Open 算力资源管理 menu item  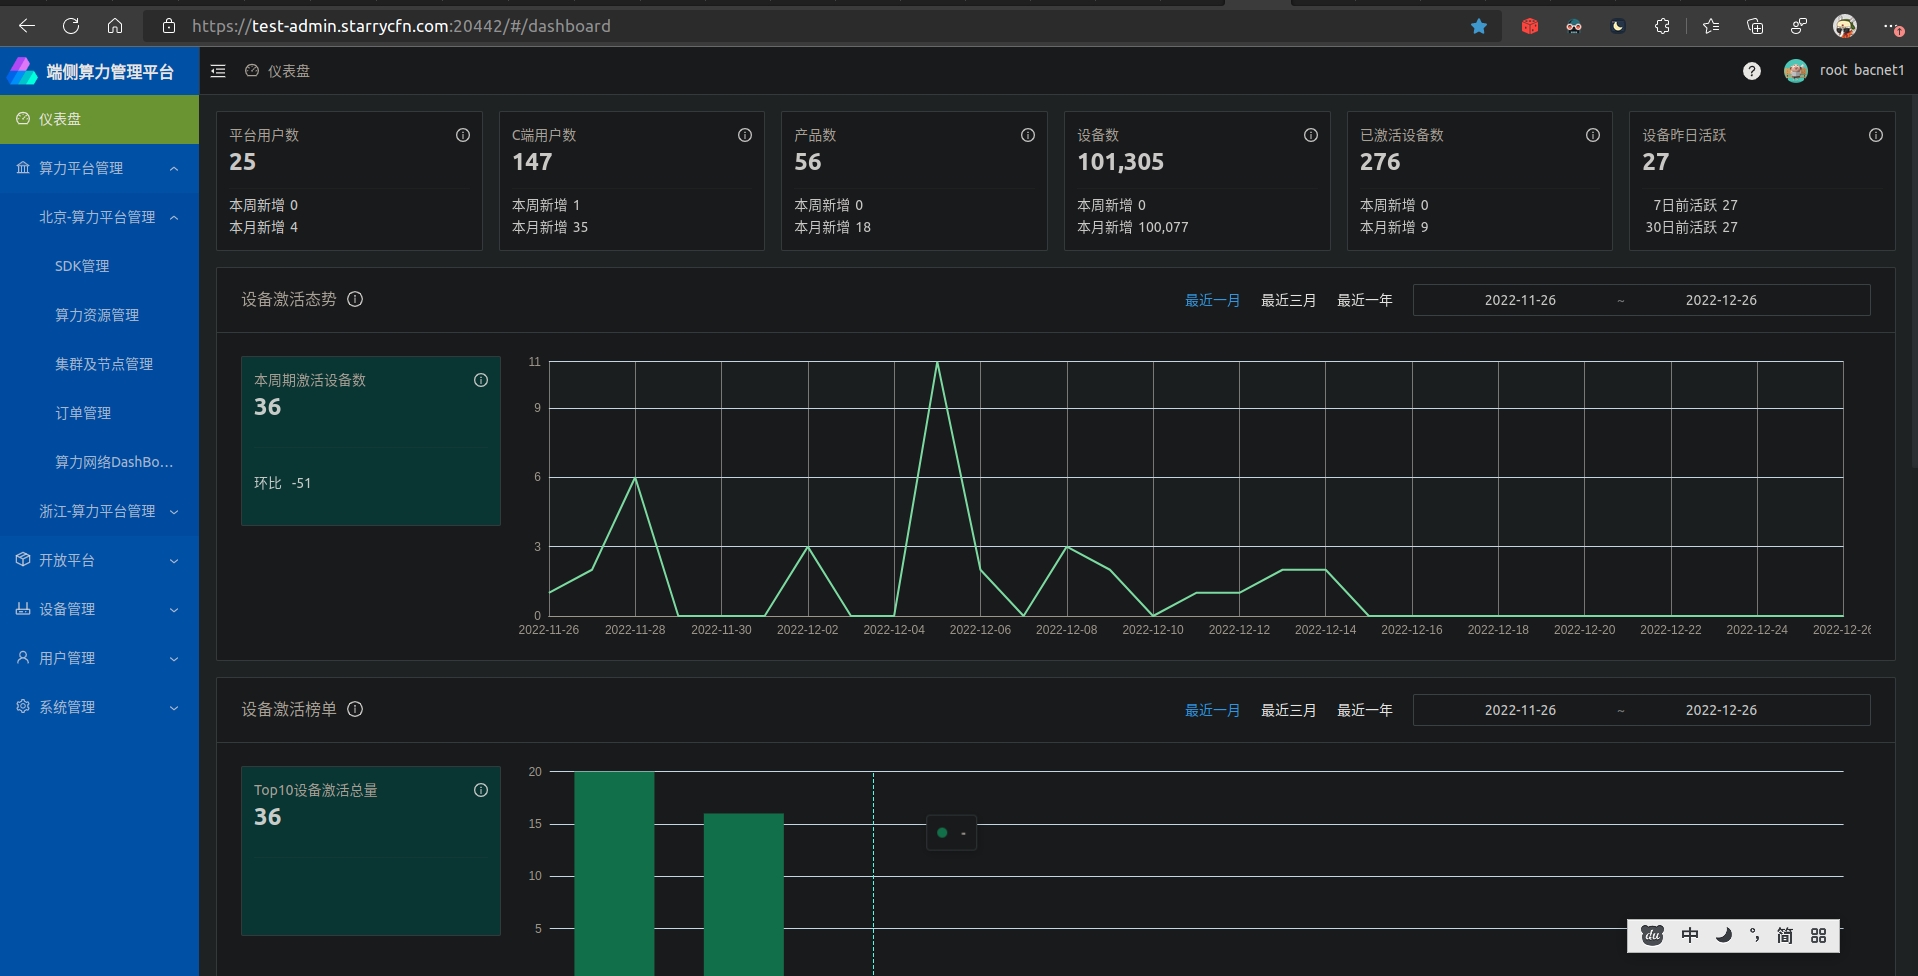coord(99,315)
